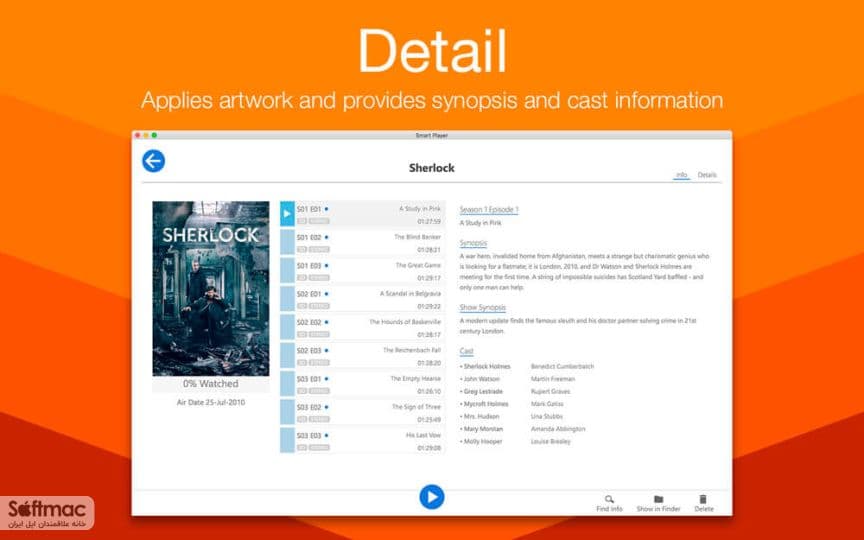Toggle the unwatched dot beside S02 E03
Image resolution: width=864 pixels, height=540 pixels.
(326, 350)
